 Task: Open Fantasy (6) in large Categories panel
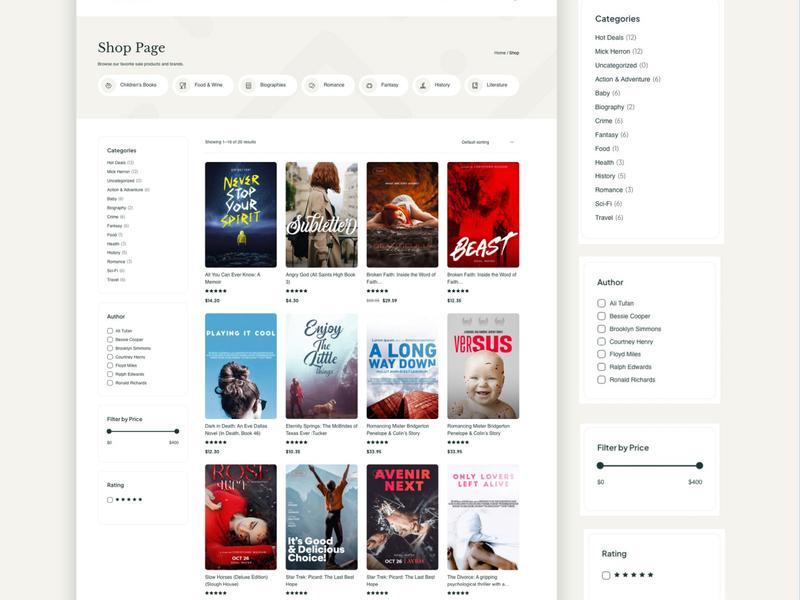[x=611, y=135]
